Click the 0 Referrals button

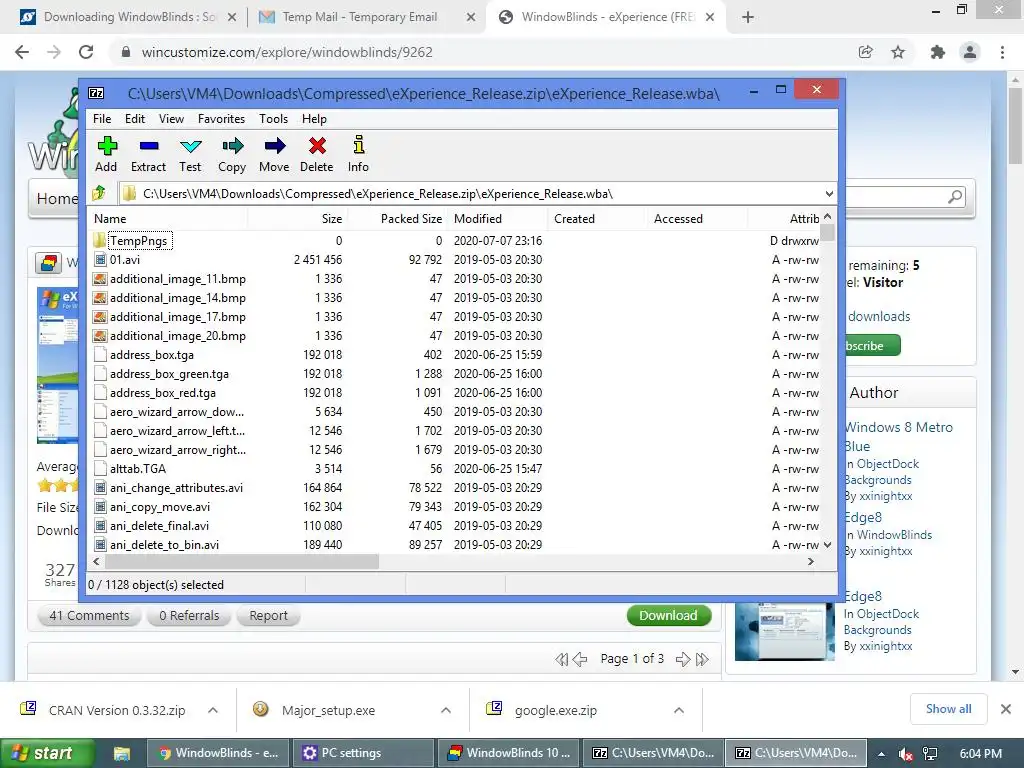(x=189, y=615)
